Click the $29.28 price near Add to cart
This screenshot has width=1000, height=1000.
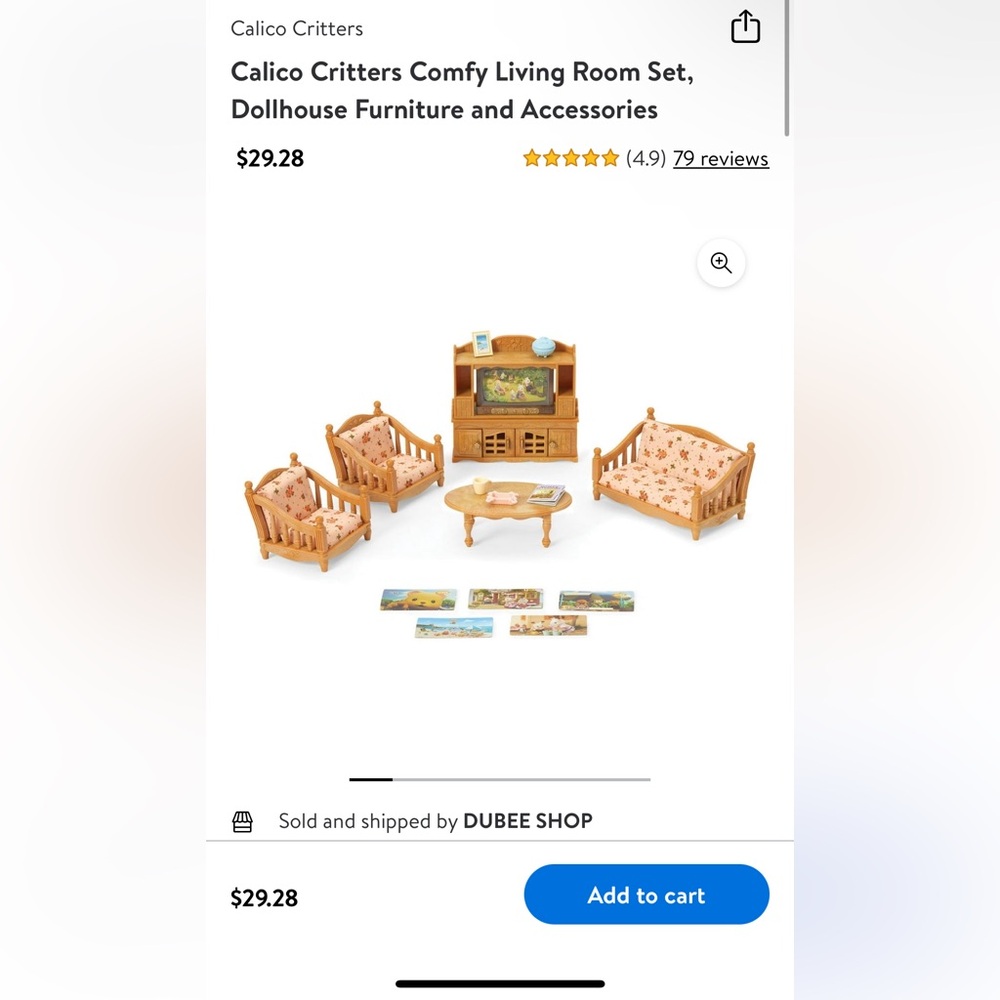pyautogui.click(x=263, y=897)
